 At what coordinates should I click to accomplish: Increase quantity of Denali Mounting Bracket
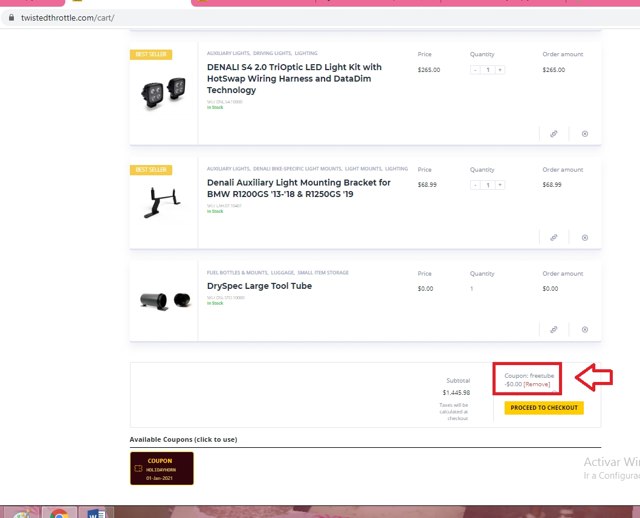[500, 185]
